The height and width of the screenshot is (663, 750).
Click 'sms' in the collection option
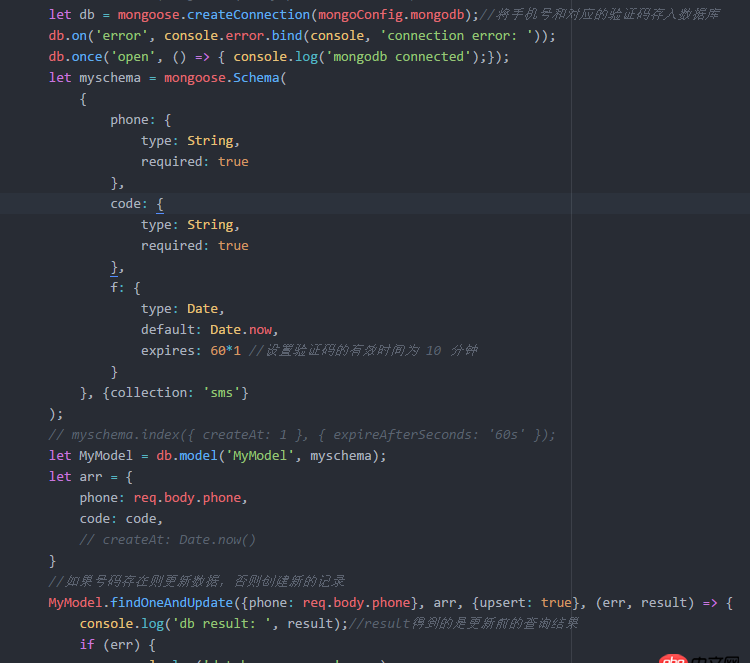221,393
